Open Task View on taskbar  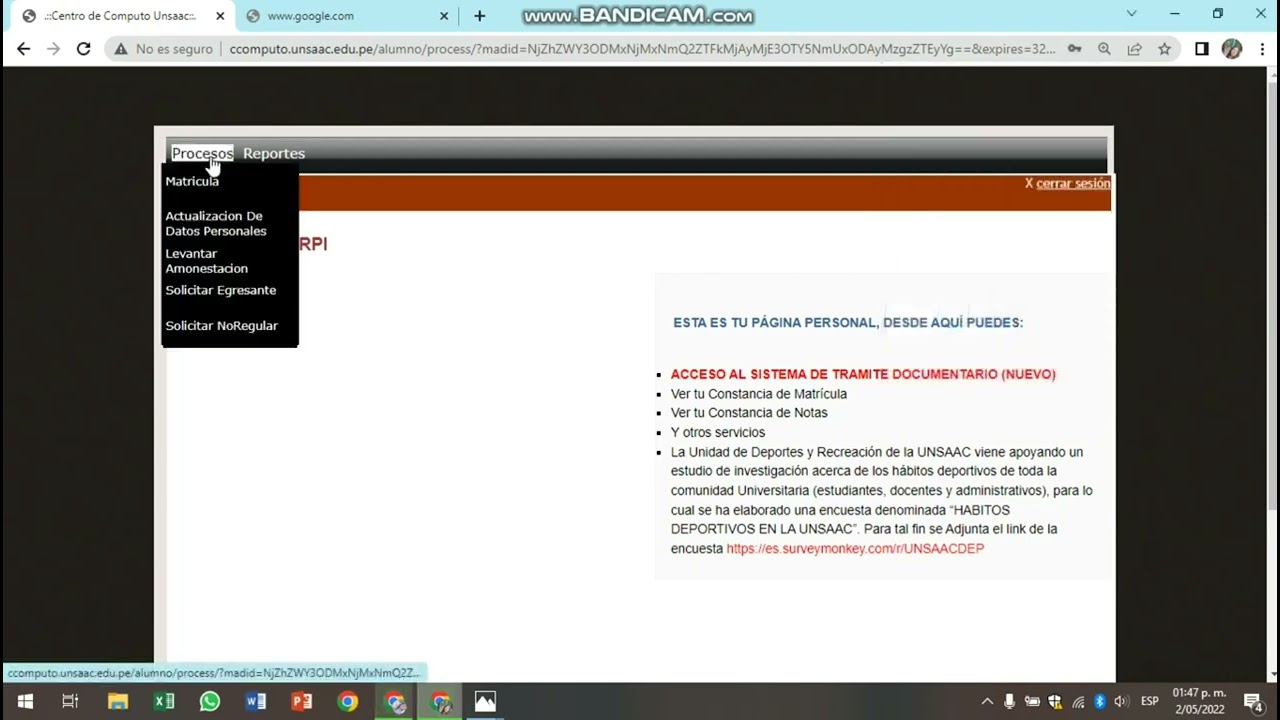click(x=70, y=701)
